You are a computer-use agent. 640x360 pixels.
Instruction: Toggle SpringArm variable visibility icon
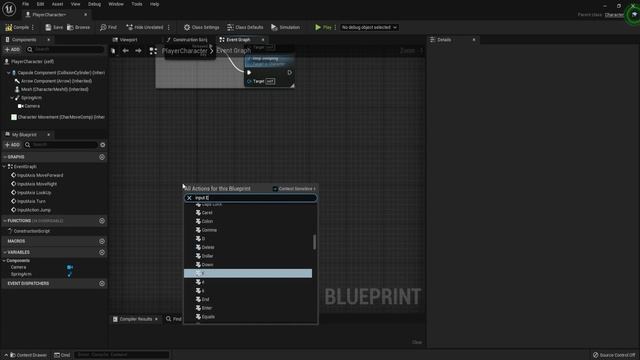70,274
